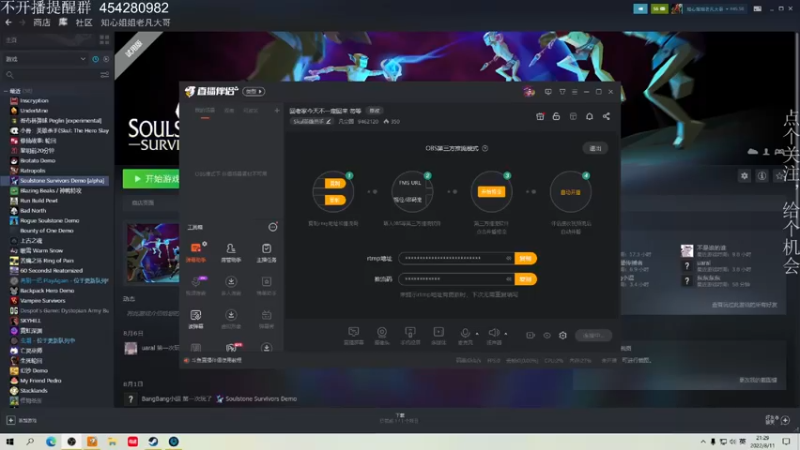The height and width of the screenshot is (450, 800).
Task: Open Steam from Windows taskbar
Action: coord(153,442)
